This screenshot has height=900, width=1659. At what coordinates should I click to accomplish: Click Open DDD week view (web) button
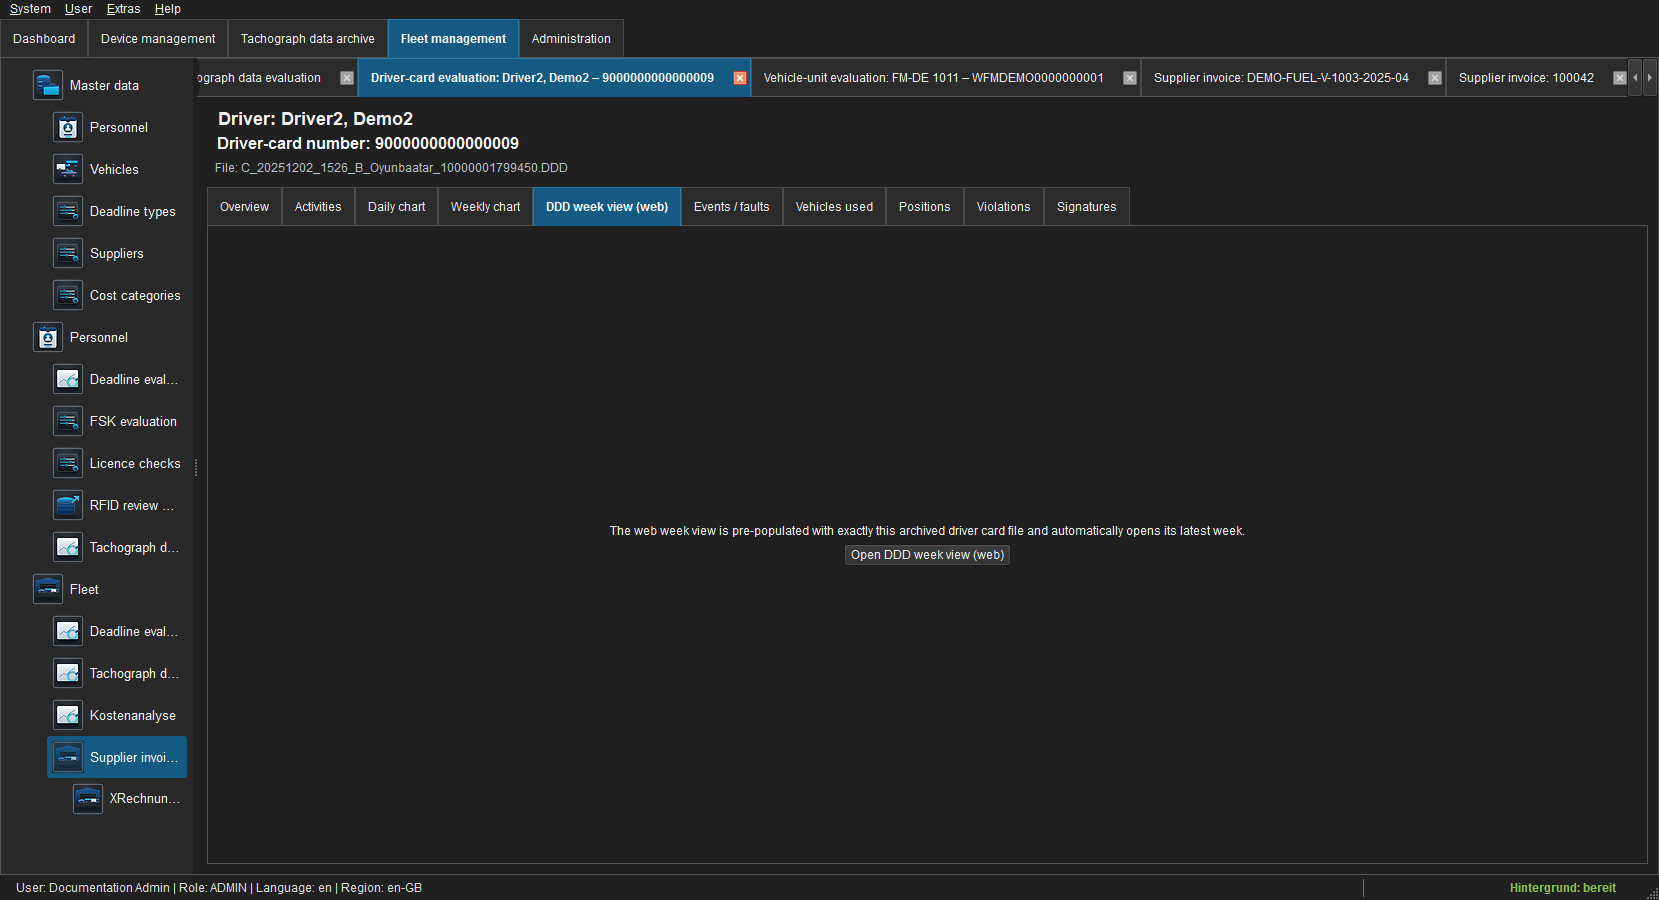coord(927,555)
